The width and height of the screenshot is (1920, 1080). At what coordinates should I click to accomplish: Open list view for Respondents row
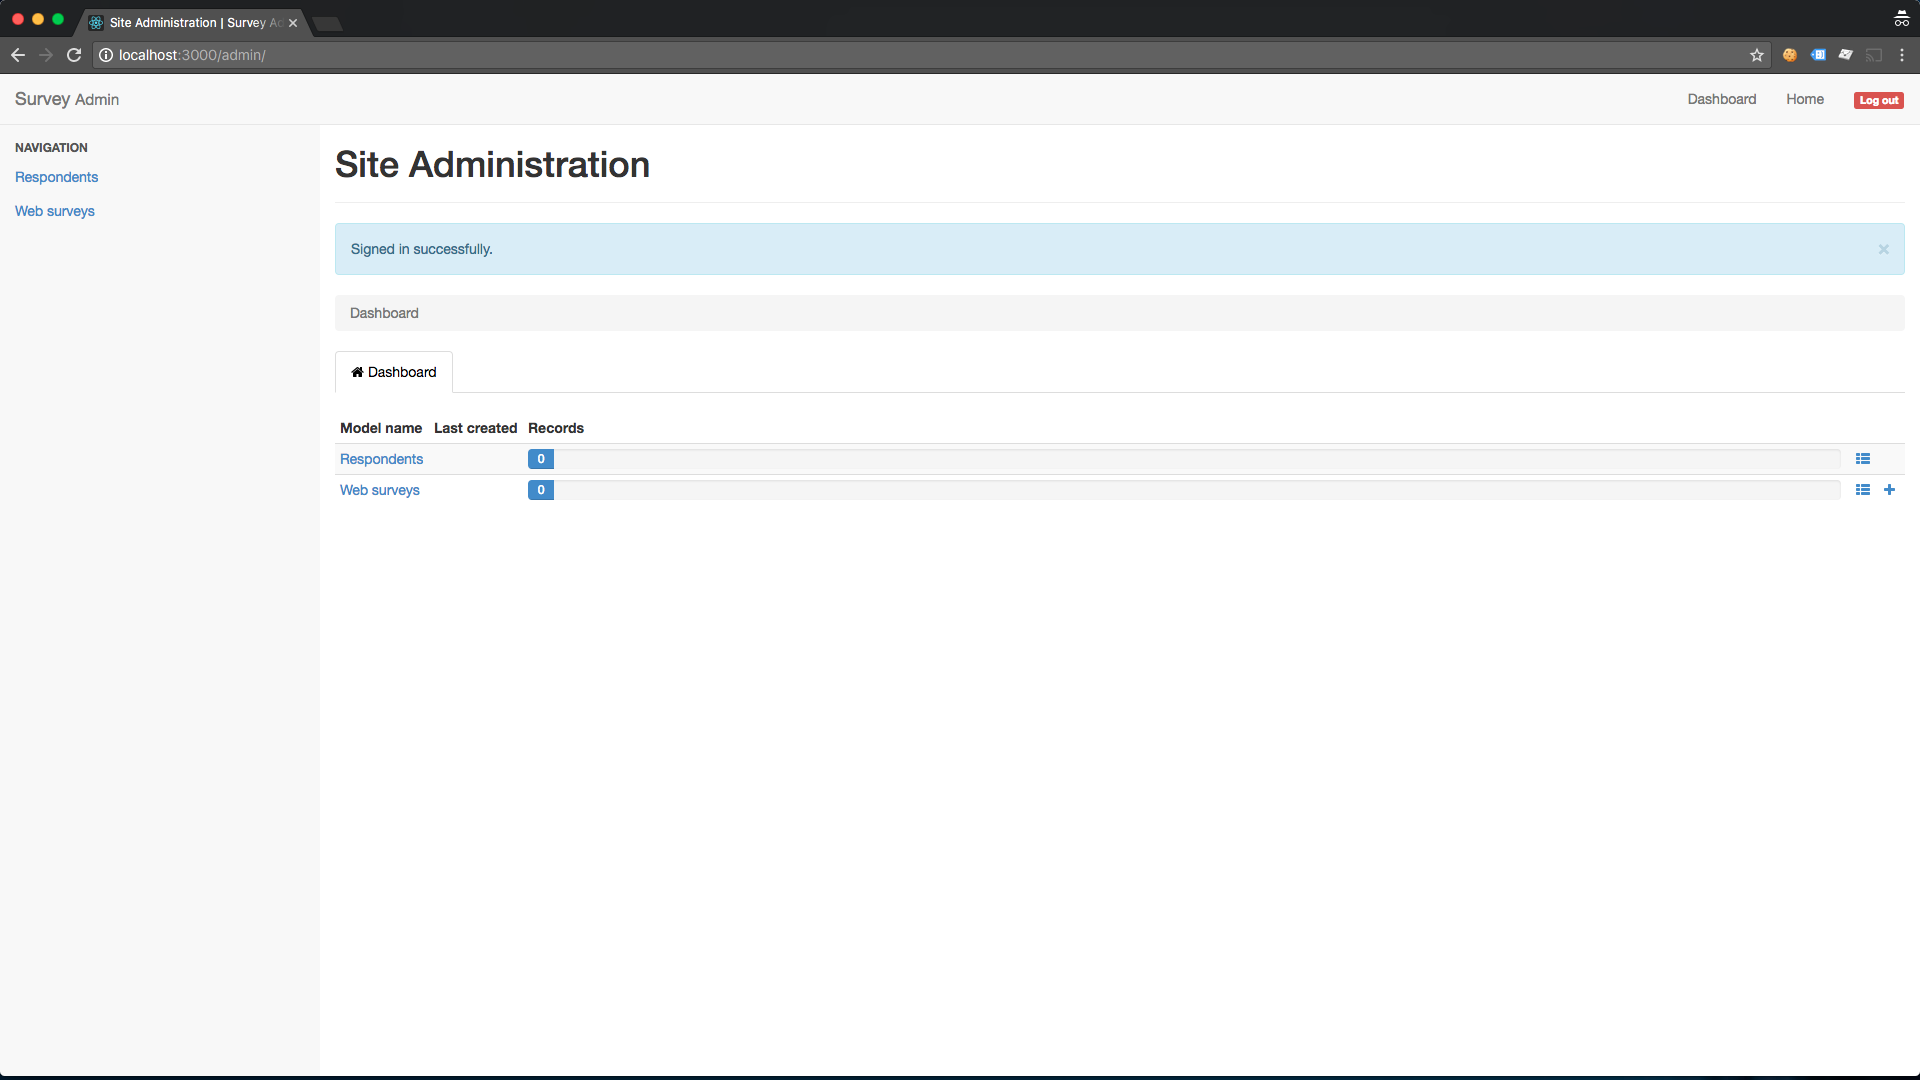point(1862,459)
